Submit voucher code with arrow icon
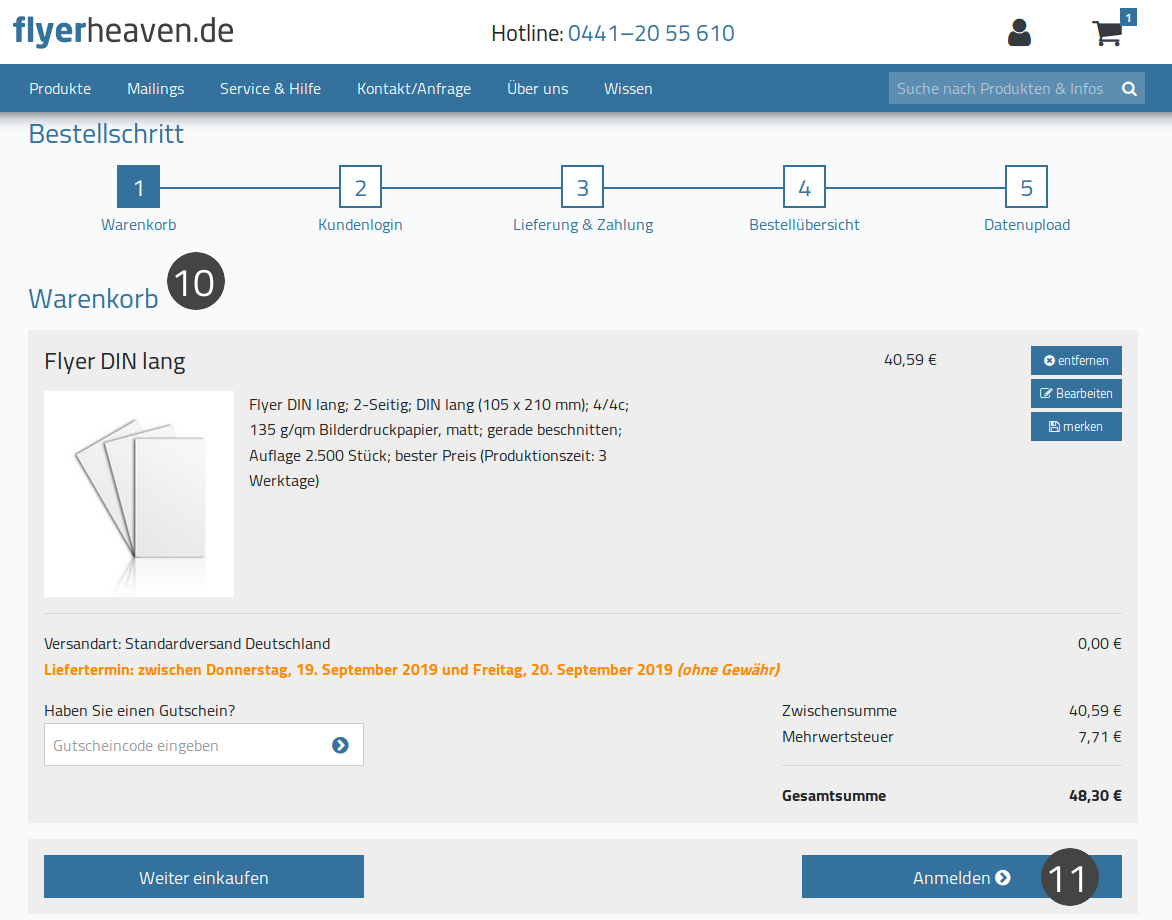The height and width of the screenshot is (920, 1172). pos(340,745)
